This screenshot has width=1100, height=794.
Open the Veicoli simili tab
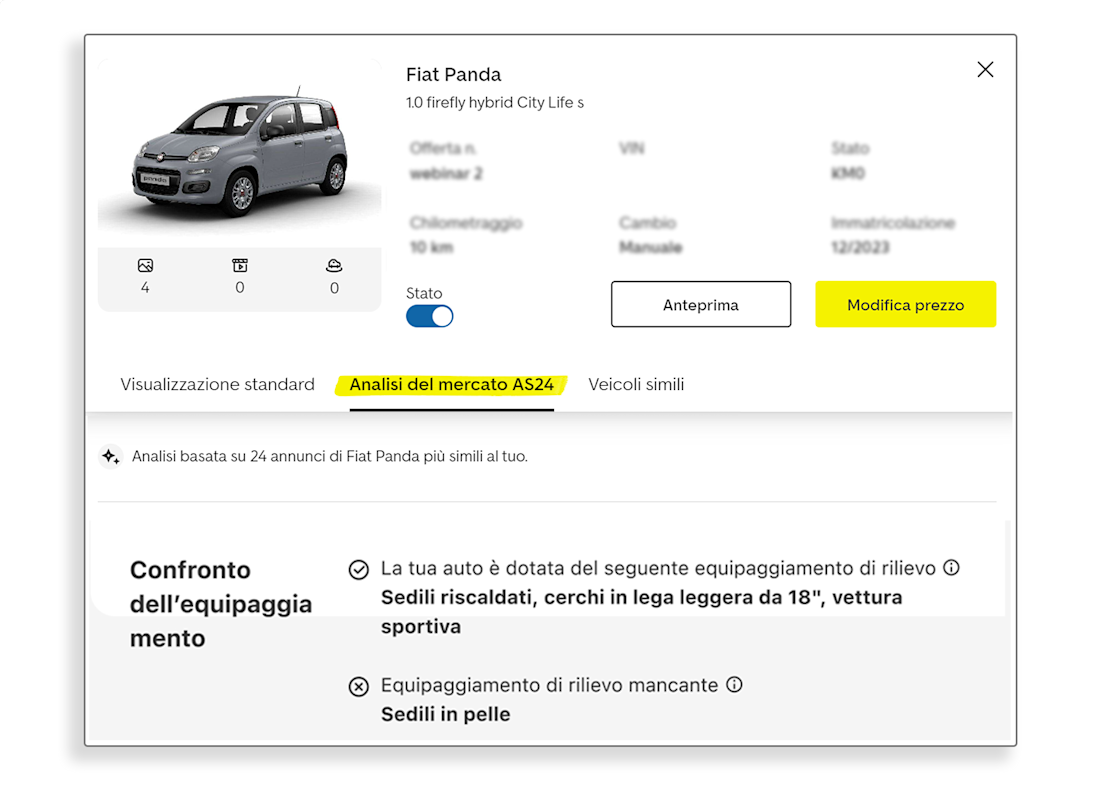[636, 384]
